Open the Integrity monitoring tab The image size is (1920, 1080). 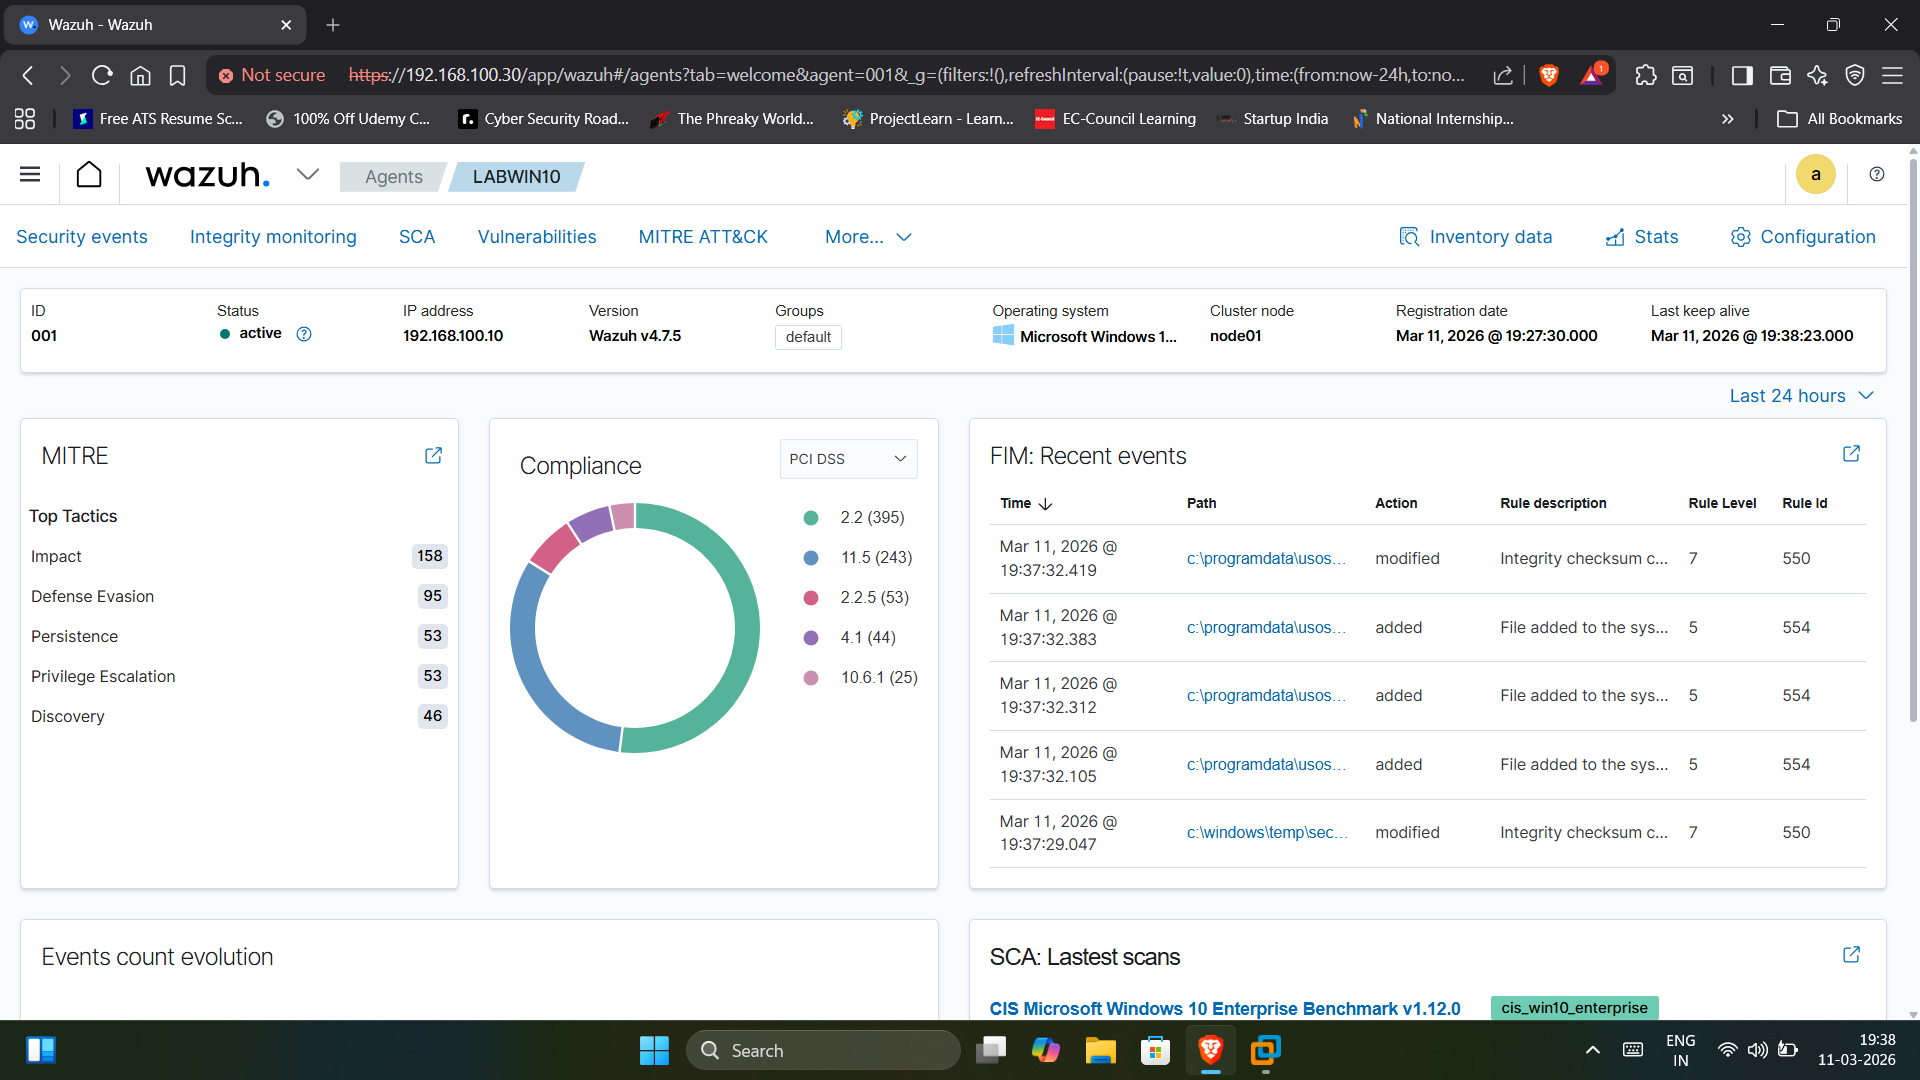click(273, 237)
